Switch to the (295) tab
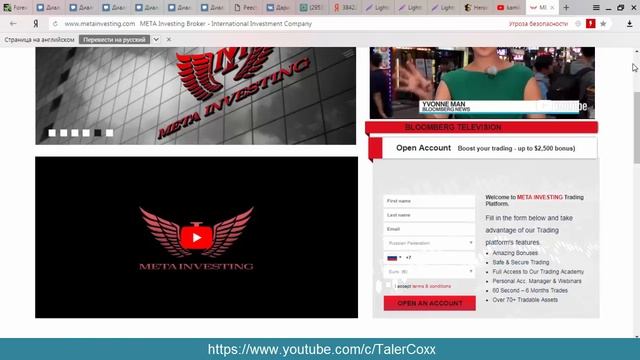The image size is (640, 360). (311, 7)
